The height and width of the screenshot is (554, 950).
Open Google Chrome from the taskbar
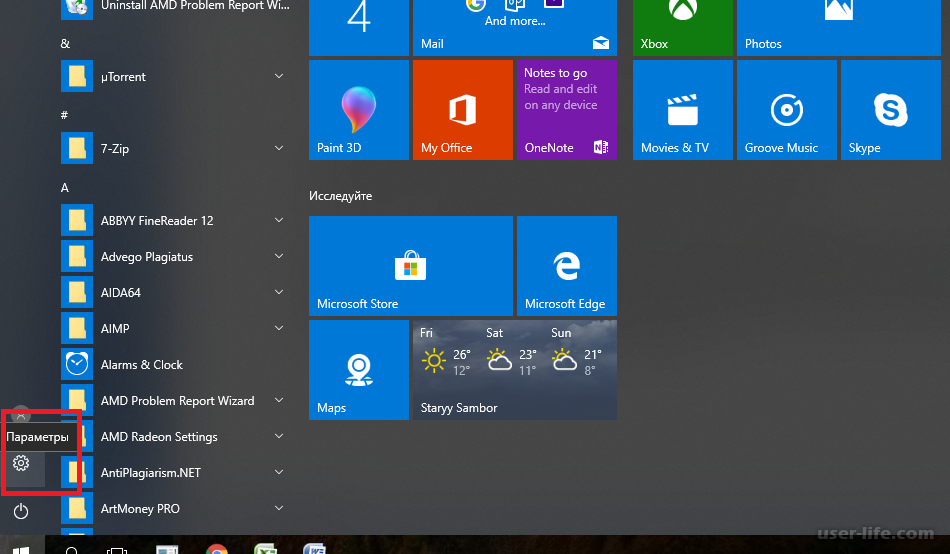(217, 549)
